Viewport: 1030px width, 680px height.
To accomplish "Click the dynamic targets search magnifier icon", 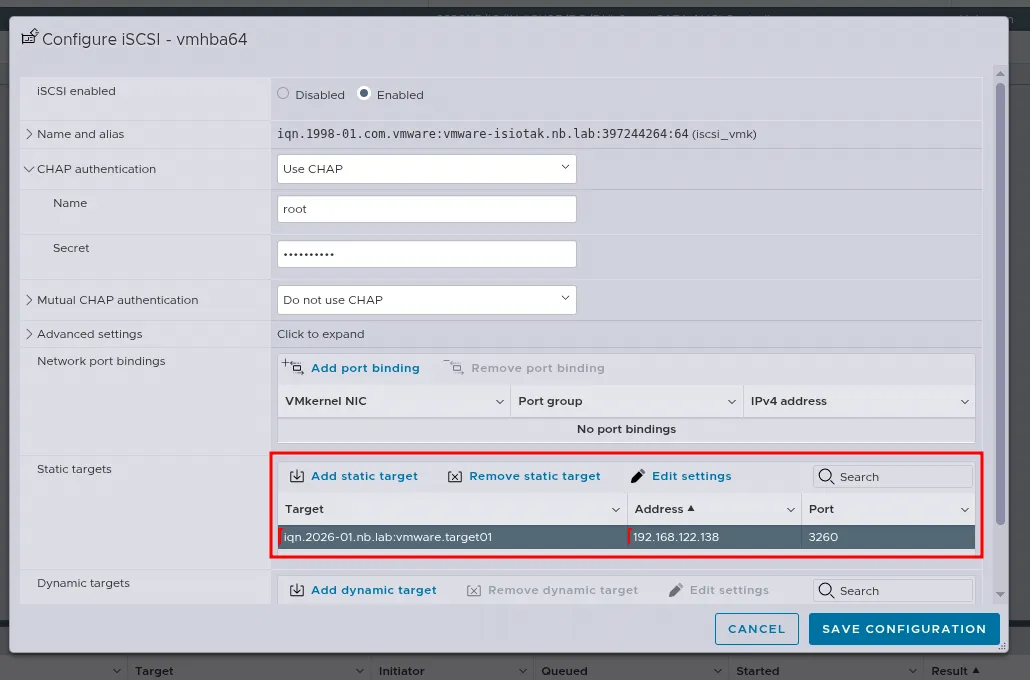I will [826, 590].
